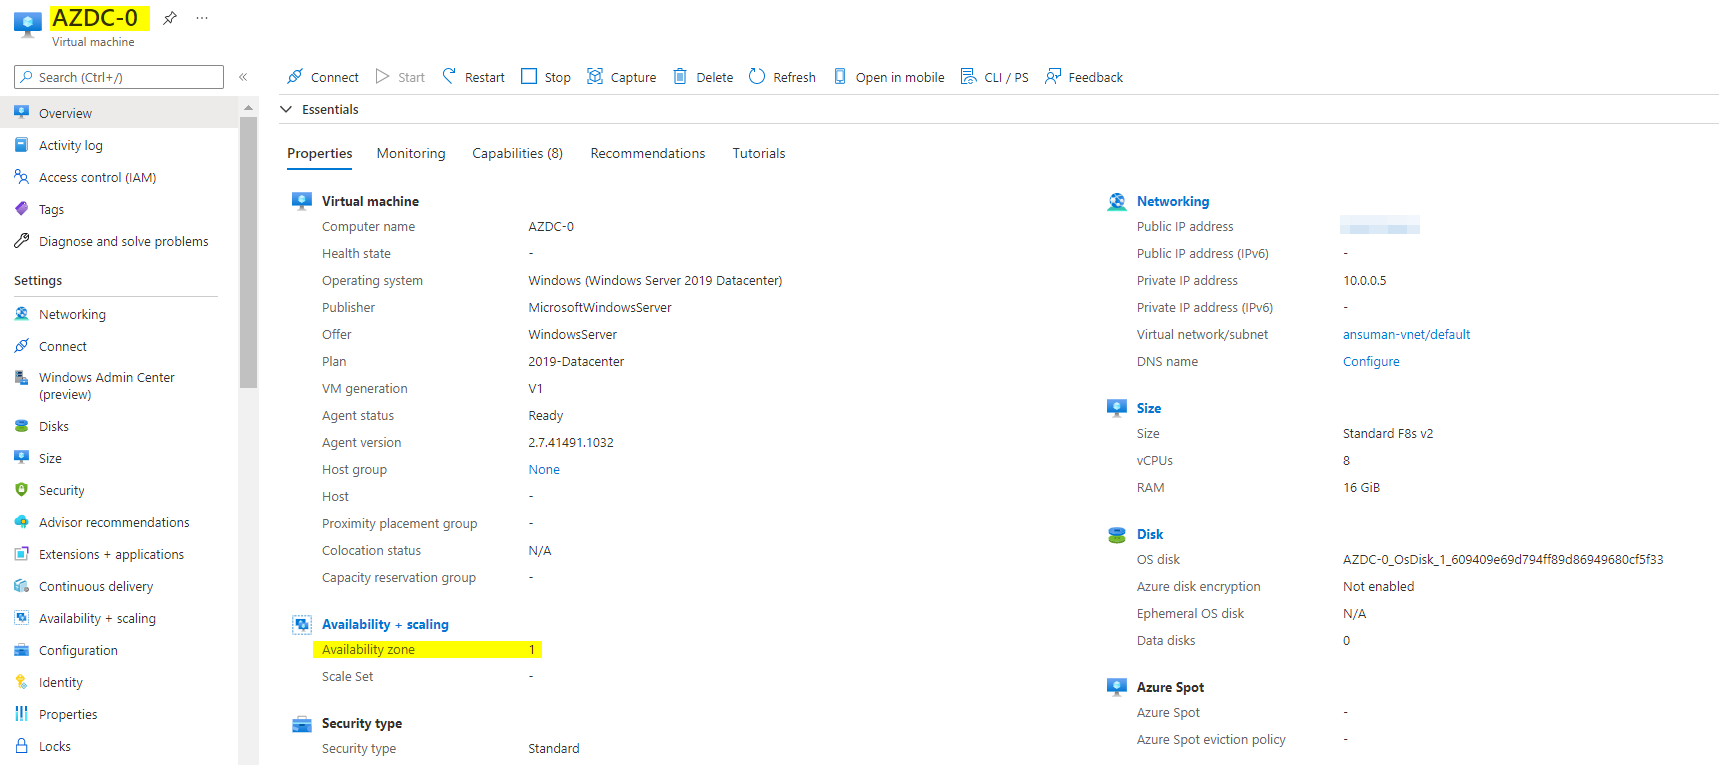Click the Connect toolbar button
This screenshot has width=1719, height=765.
322,77
